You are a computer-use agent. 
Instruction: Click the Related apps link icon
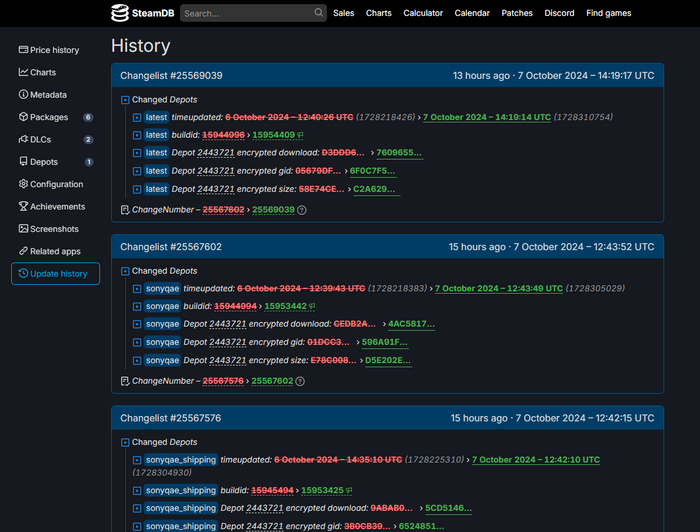coord(23,251)
